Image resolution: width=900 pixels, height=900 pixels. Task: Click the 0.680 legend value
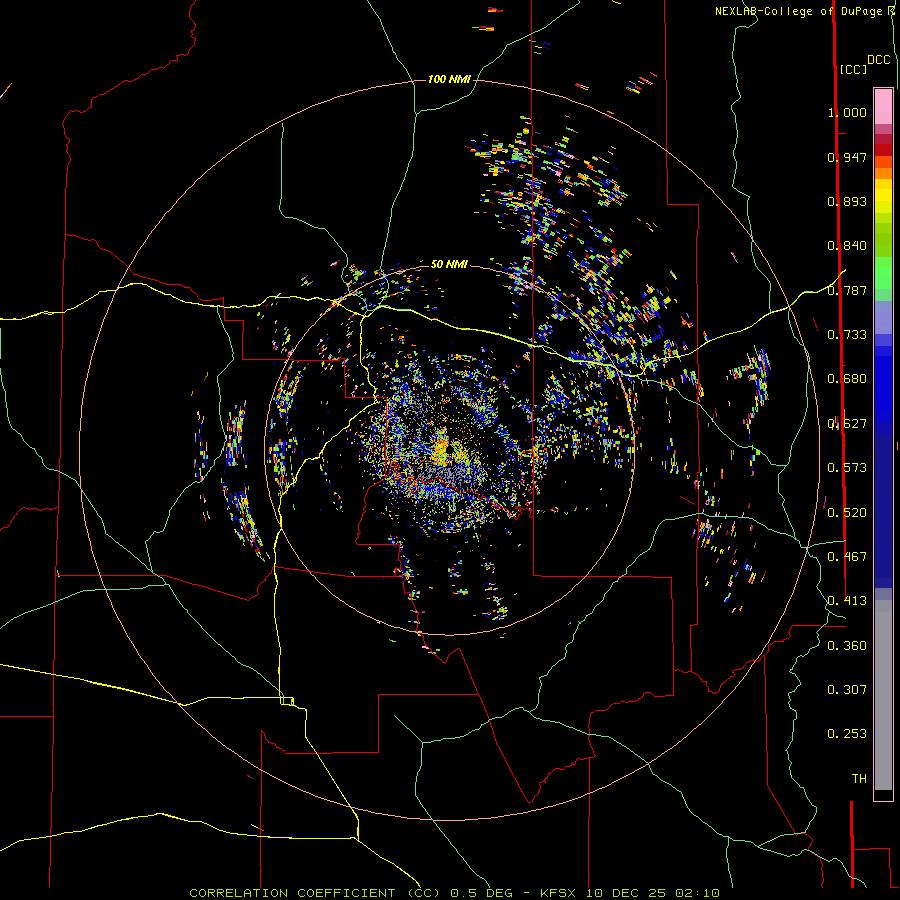[847, 379]
